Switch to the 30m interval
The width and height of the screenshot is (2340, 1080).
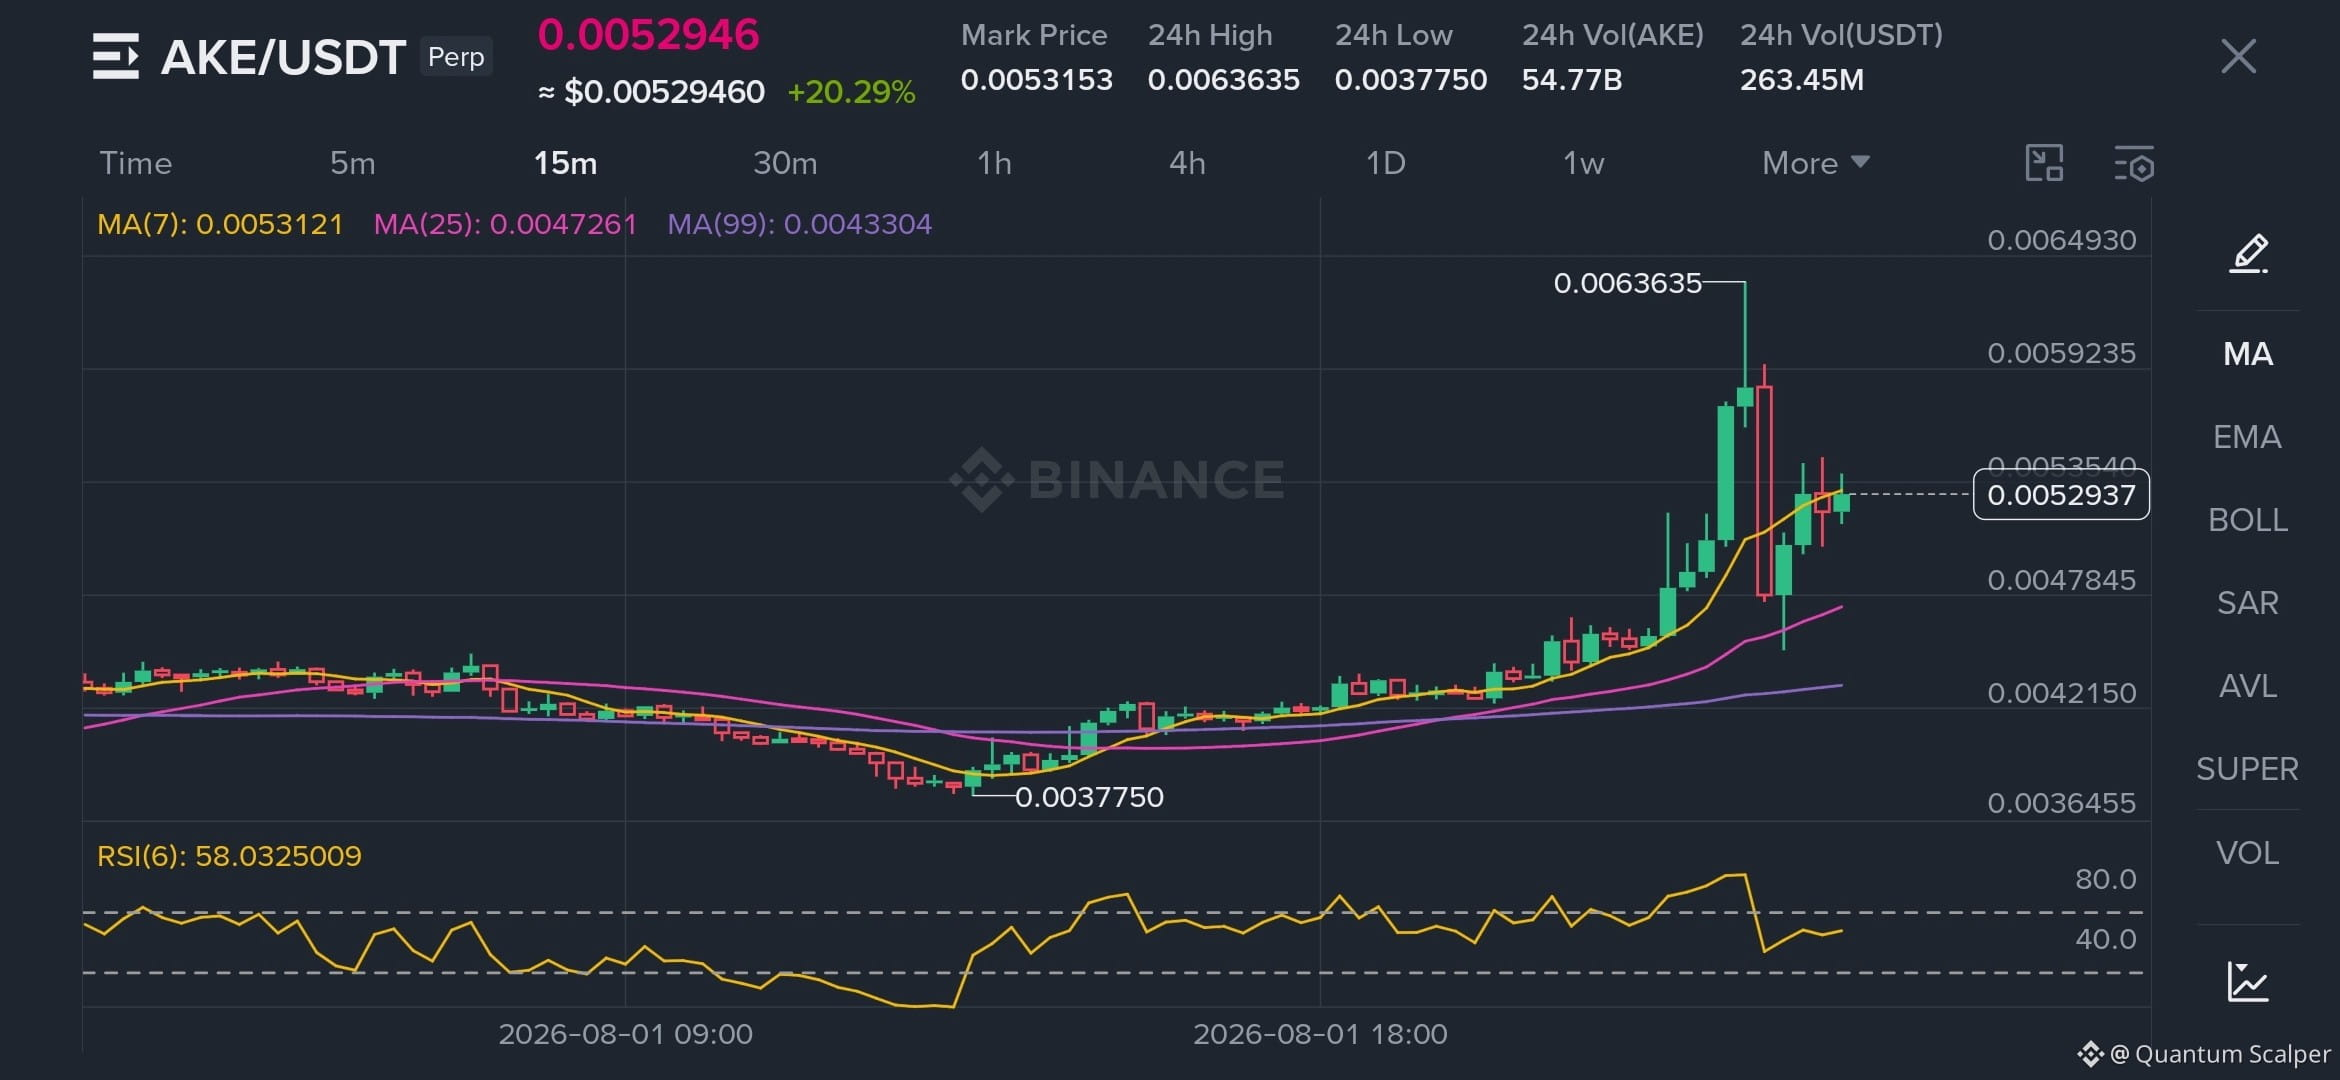785,163
